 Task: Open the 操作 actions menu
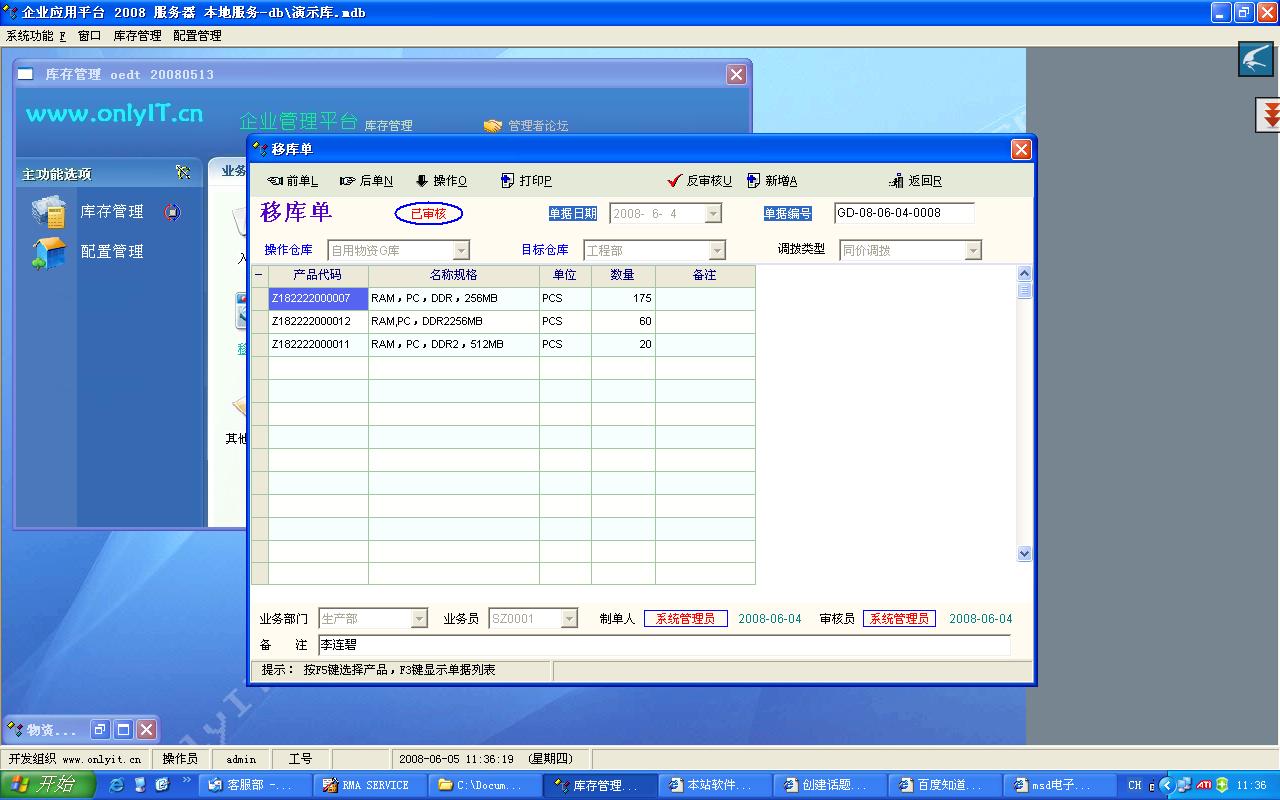coord(441,181)
